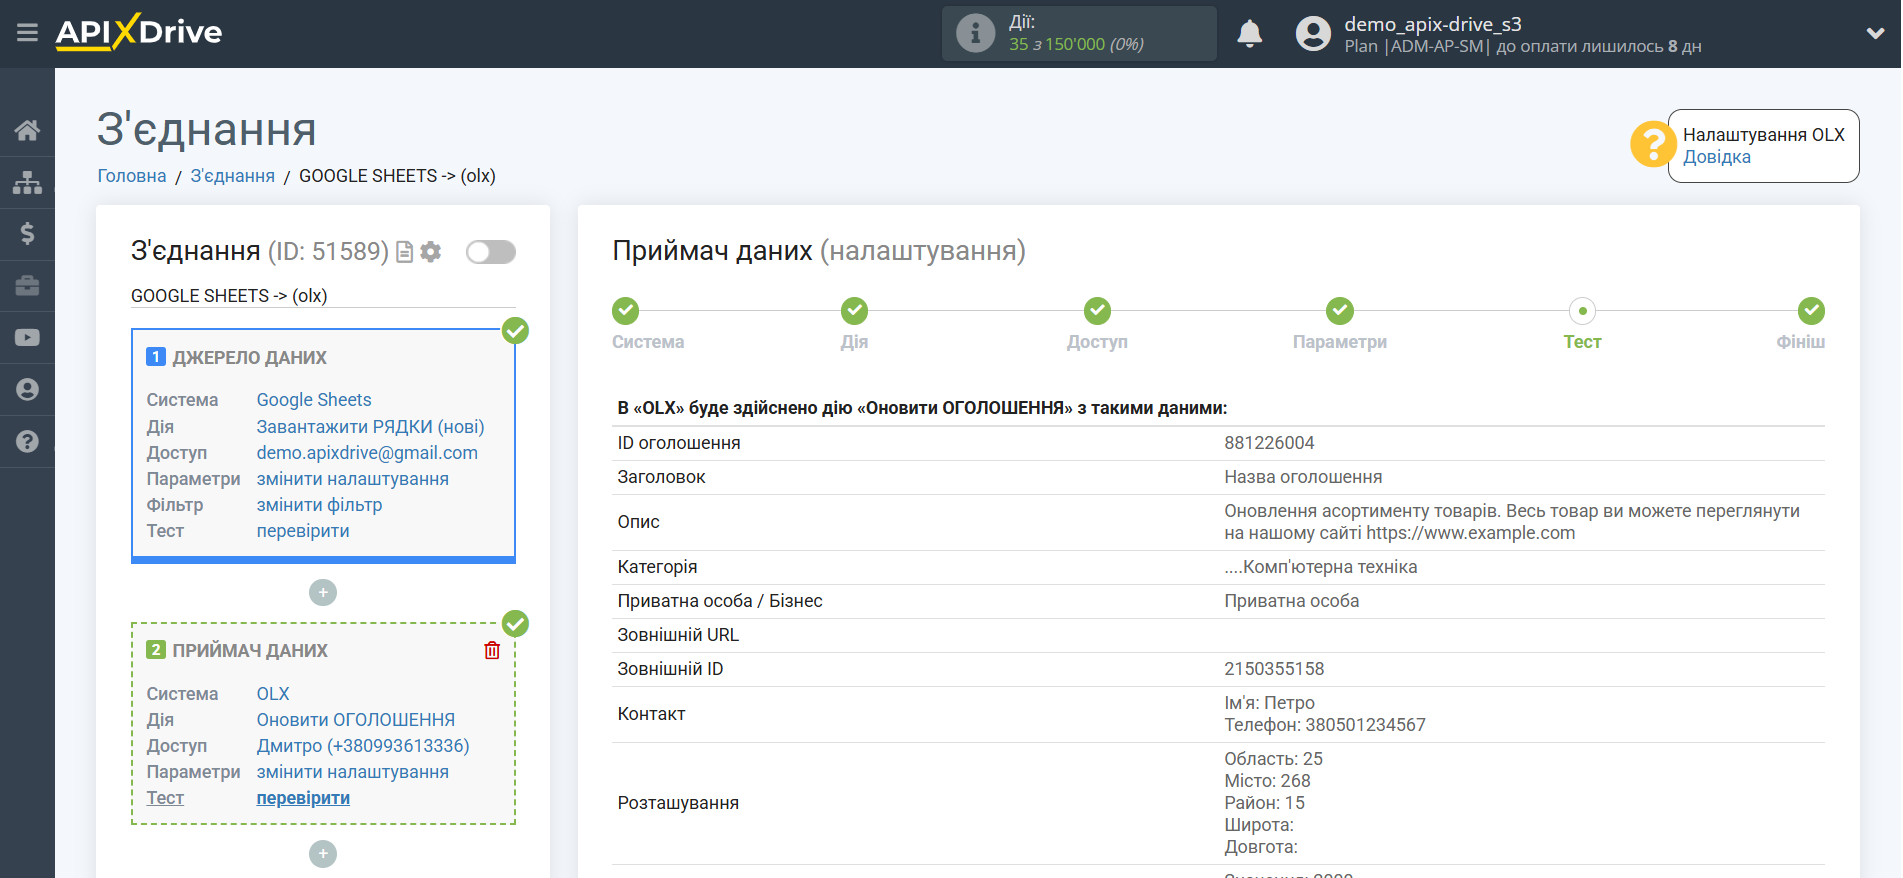Viewport: 1903px width, 878px height.
Task: Open Google Sheets system link
Action: tap(314, 400)
